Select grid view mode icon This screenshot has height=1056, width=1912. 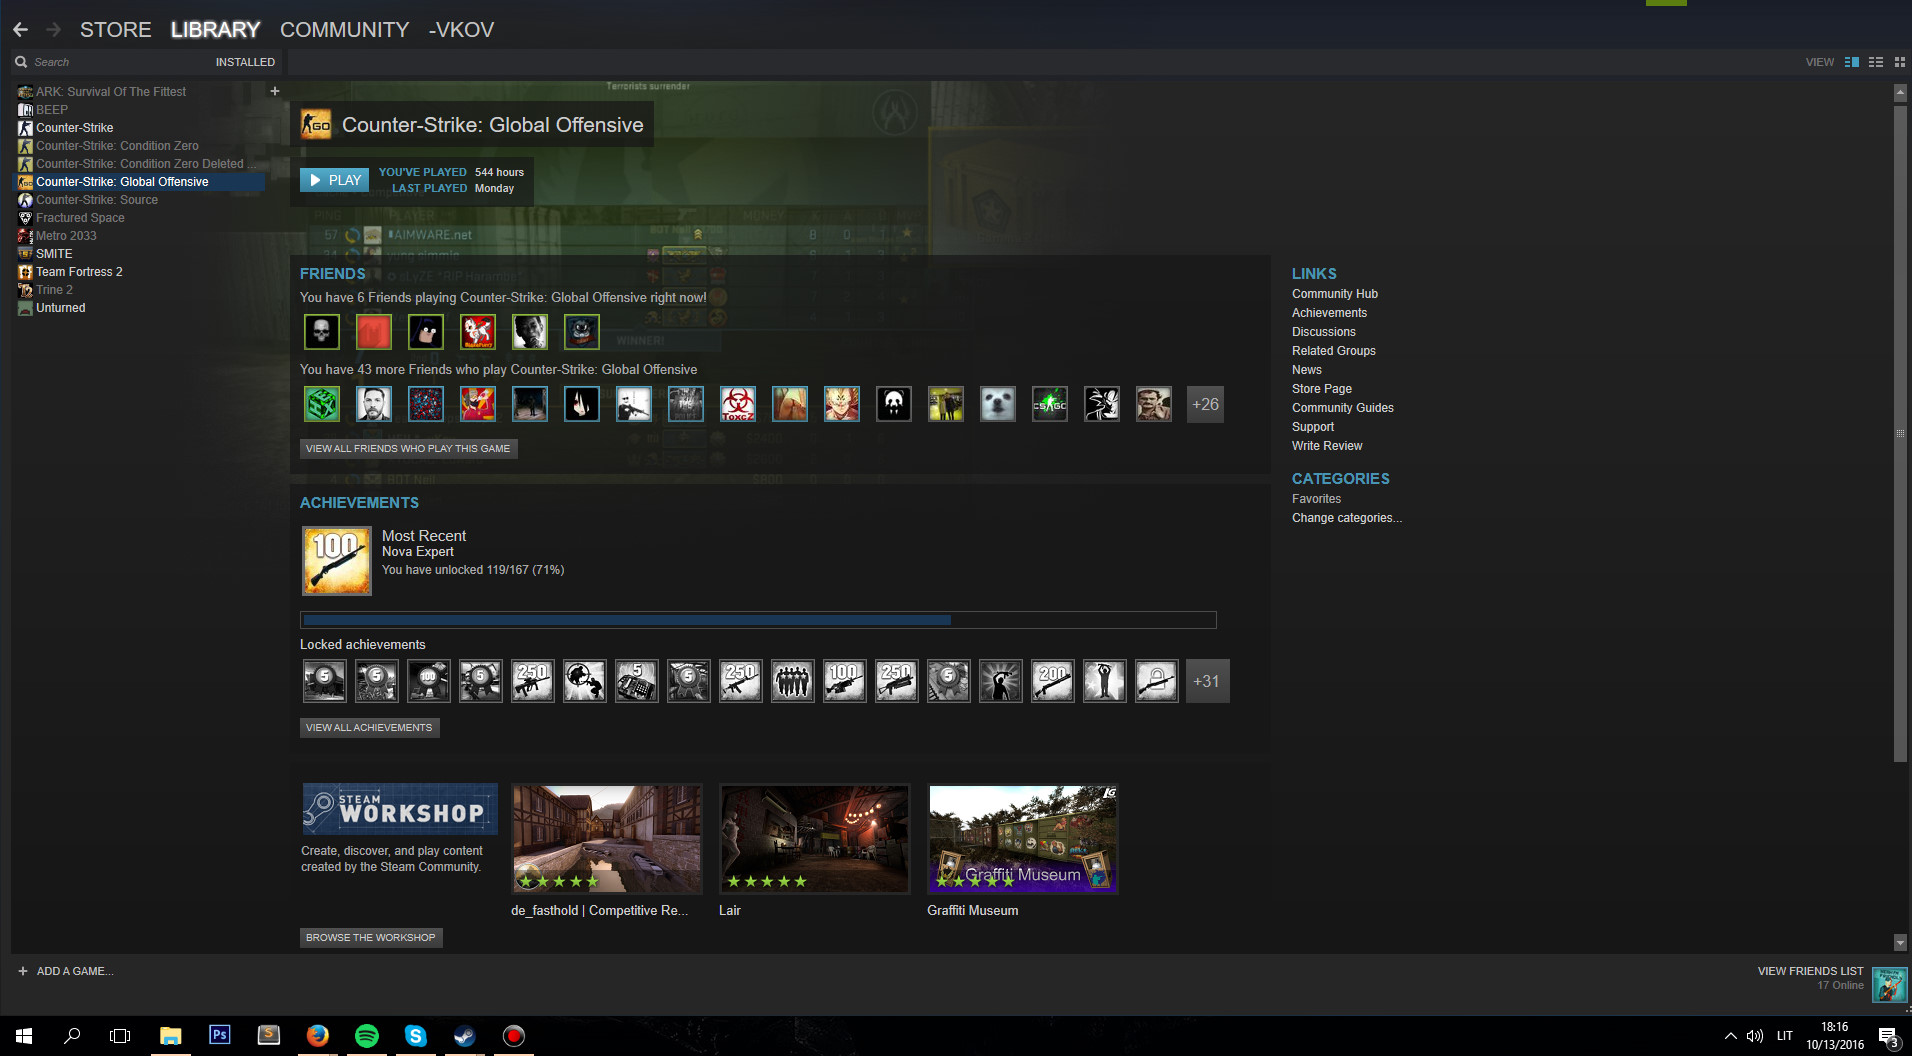pyautogui.click(x=1899, y=62)
